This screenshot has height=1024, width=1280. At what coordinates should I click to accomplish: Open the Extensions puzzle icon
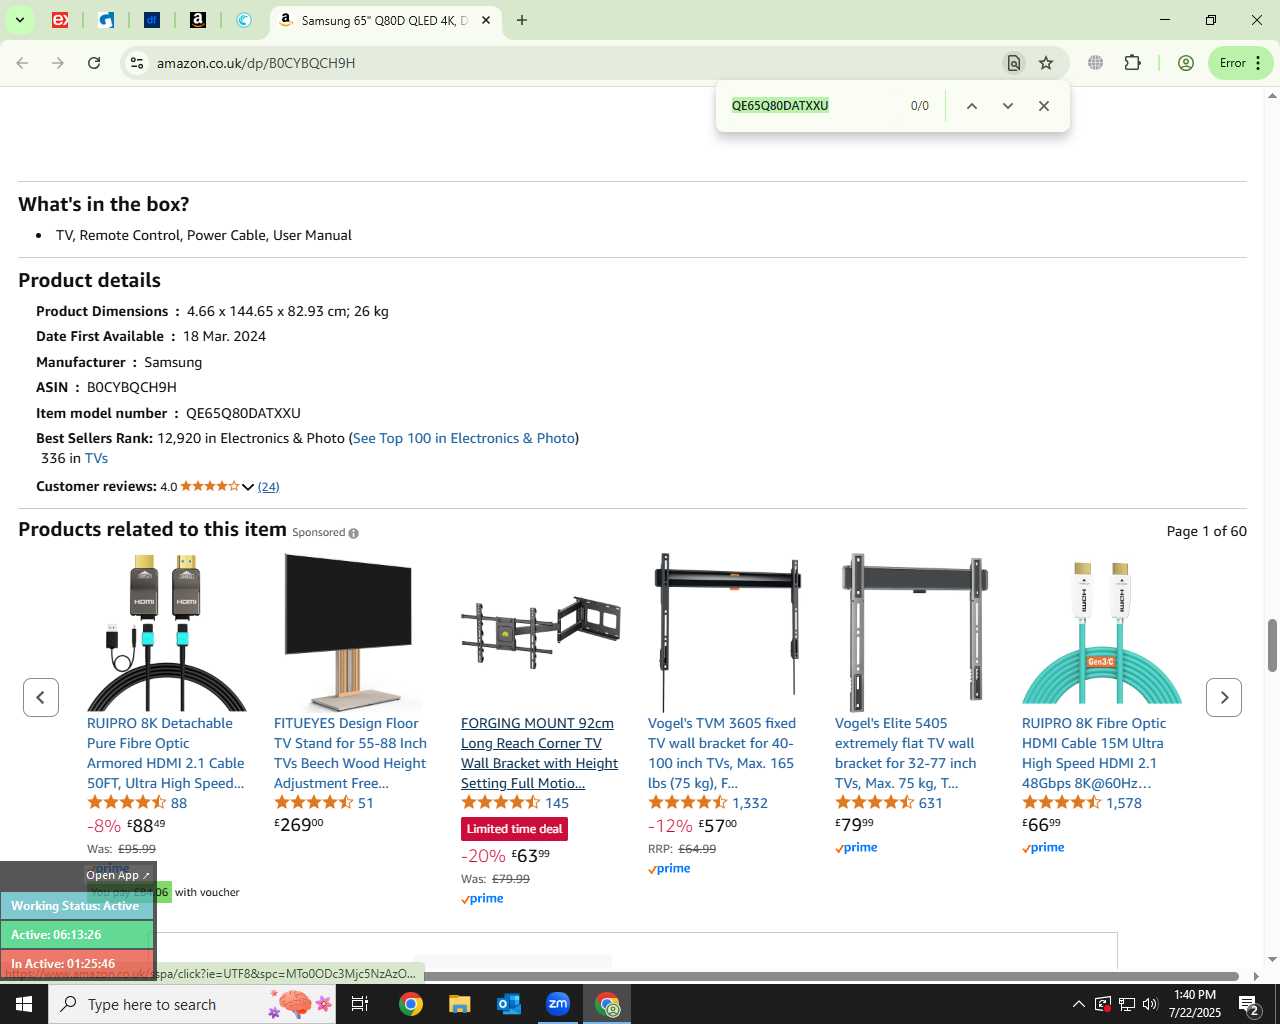coord(1132,63)
